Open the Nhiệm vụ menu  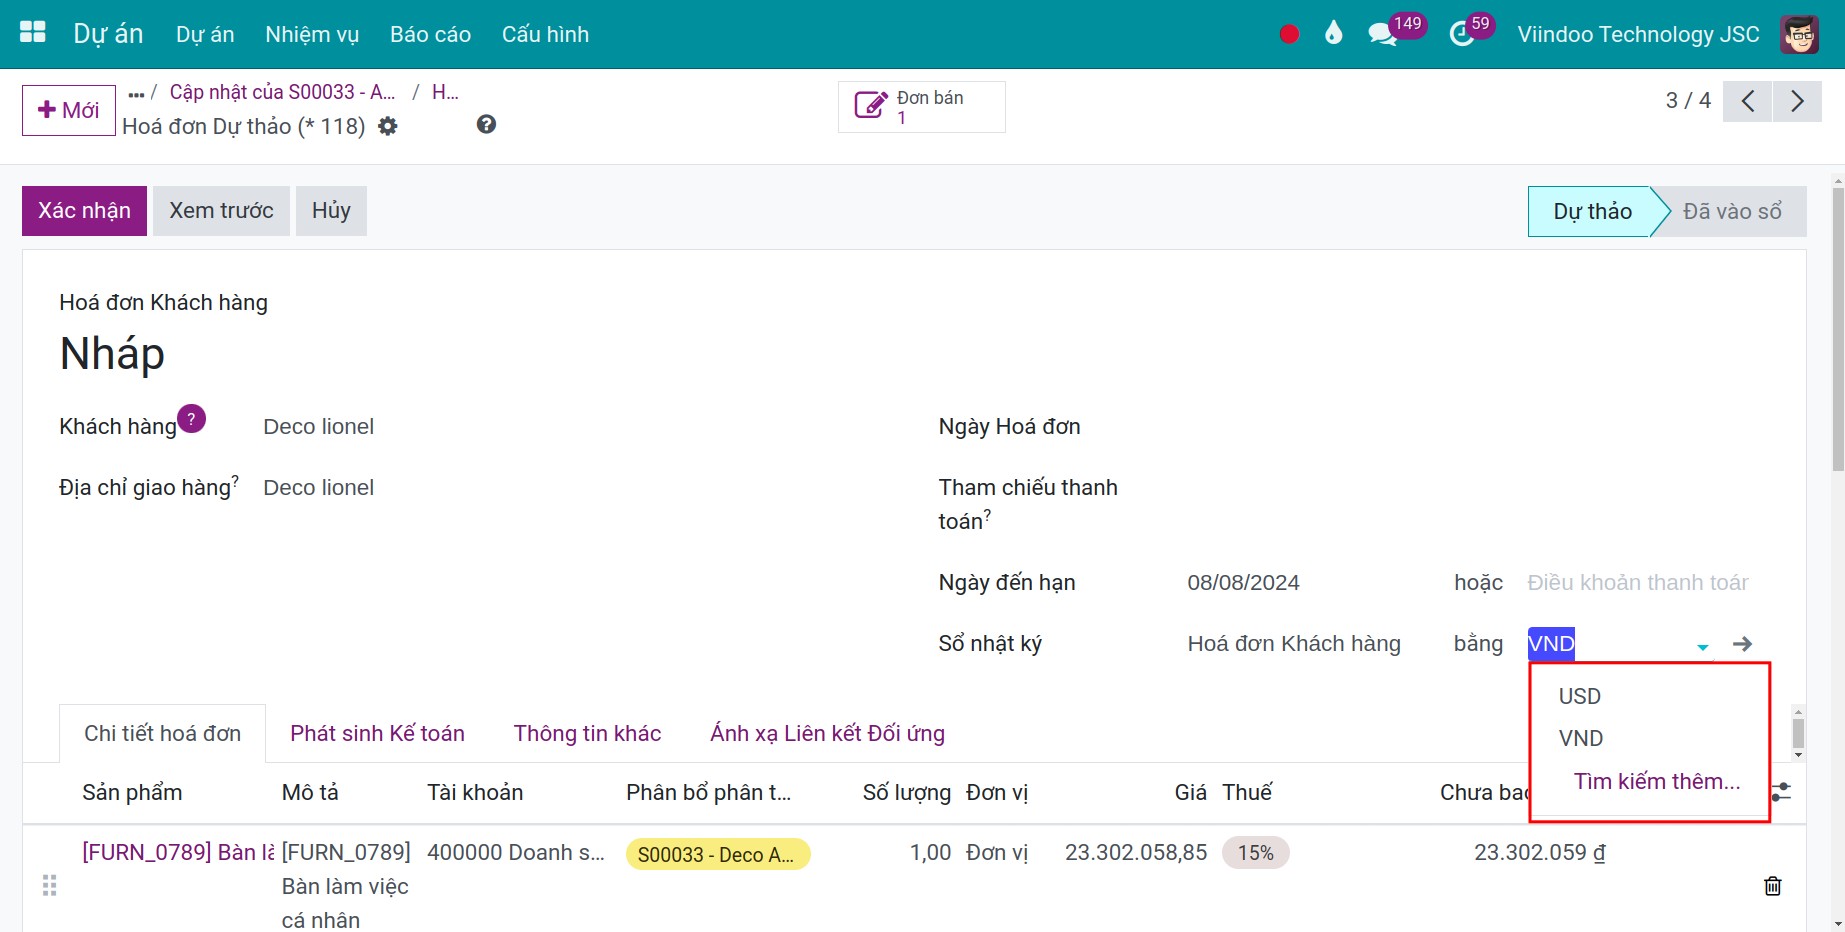(312, 34)
